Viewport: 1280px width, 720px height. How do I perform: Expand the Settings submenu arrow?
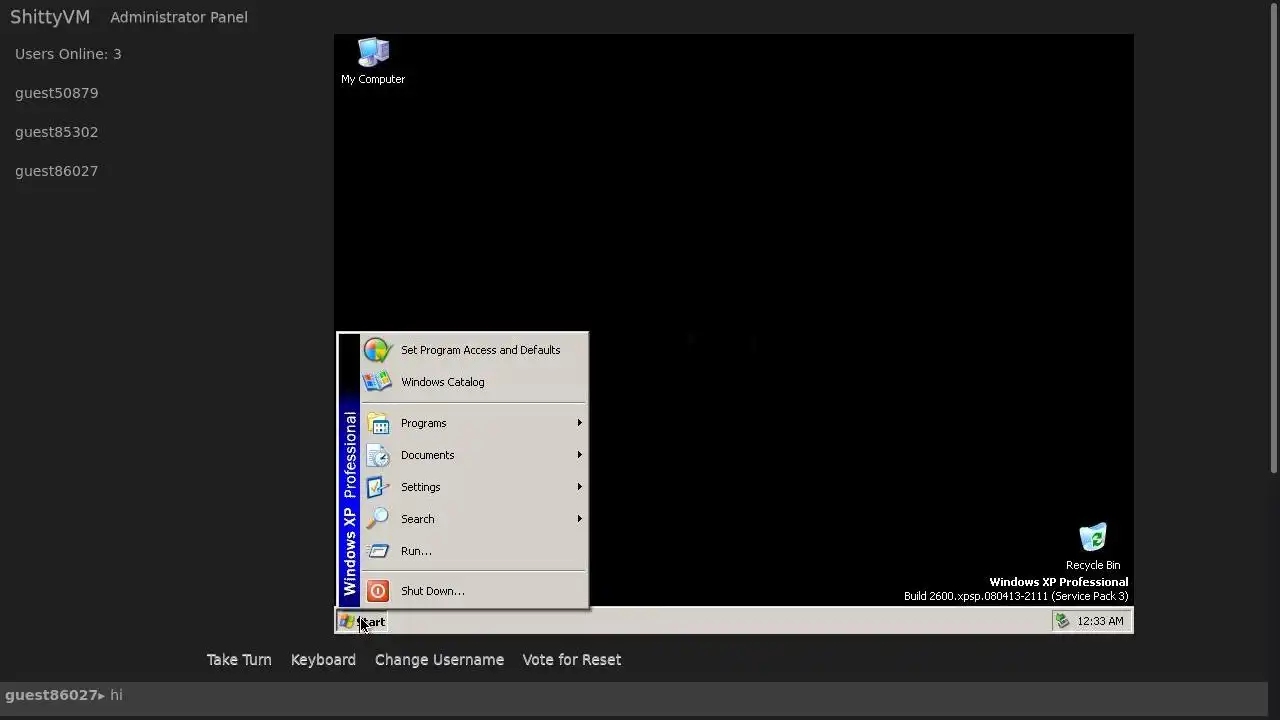pyautogui.click(x=579, y=487)
